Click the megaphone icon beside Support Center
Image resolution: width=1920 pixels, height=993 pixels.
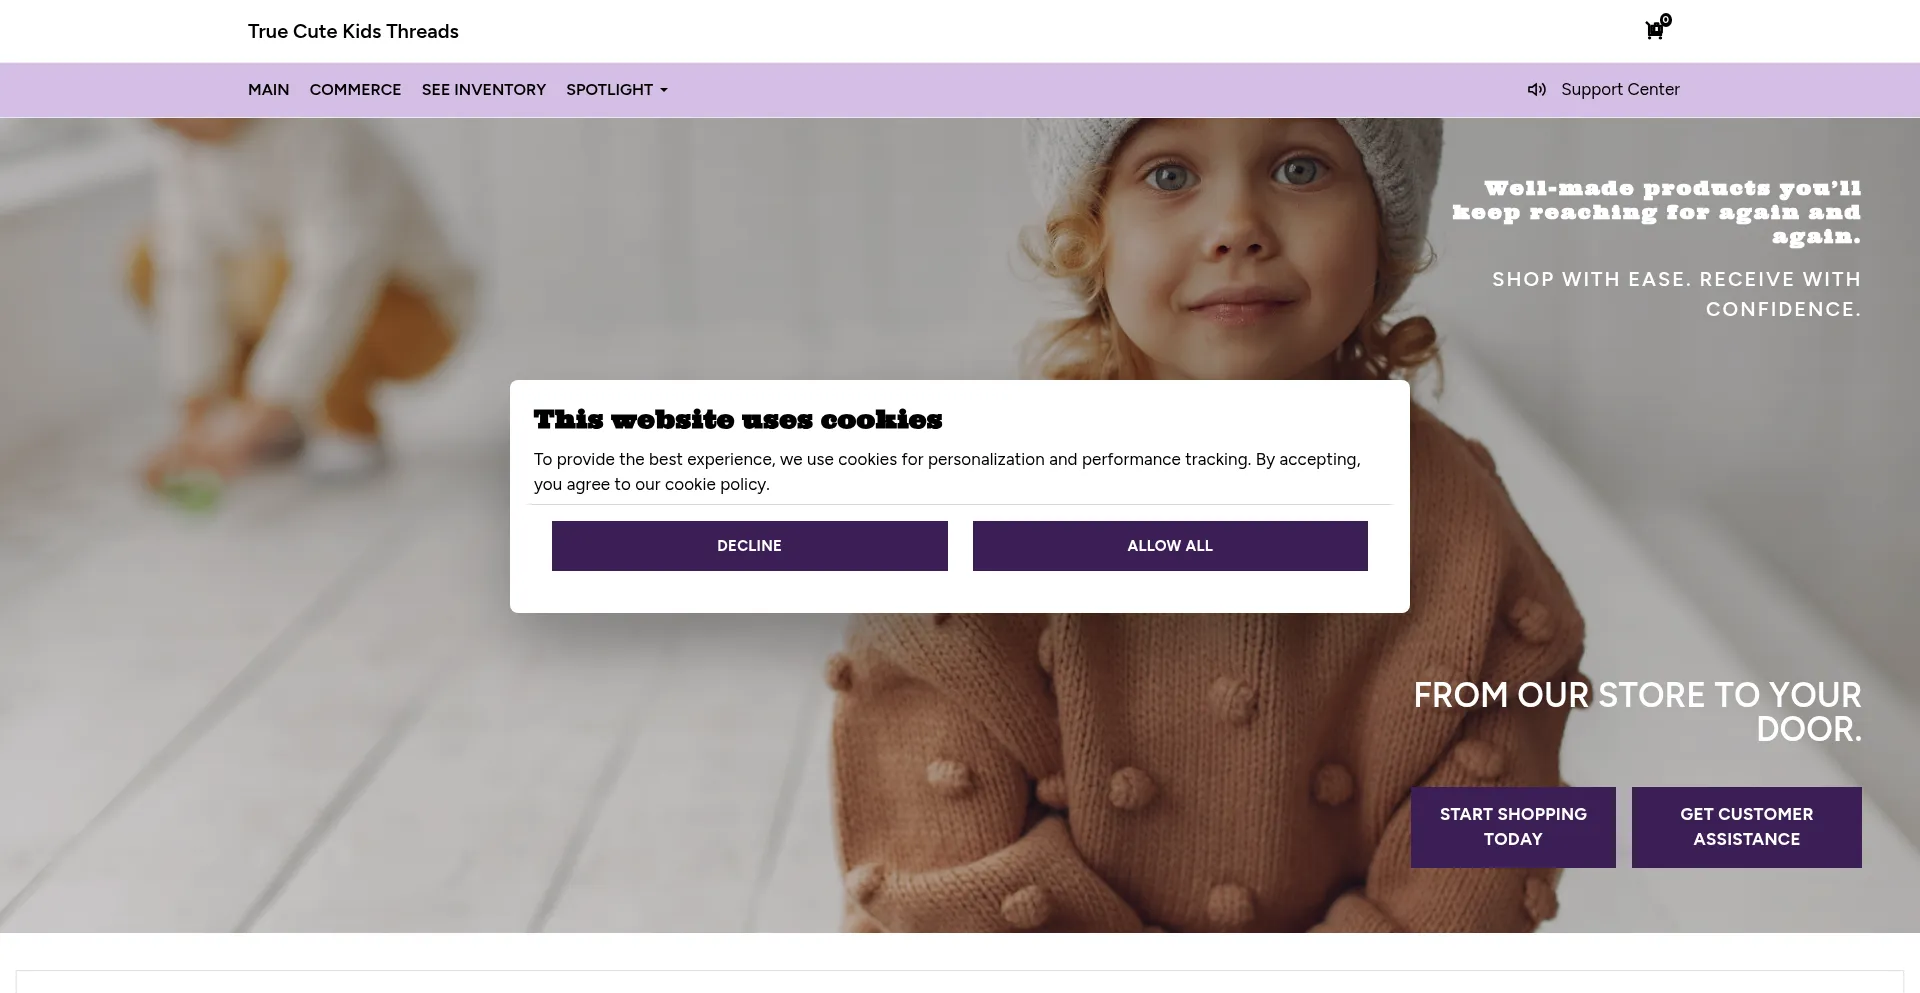1536,90
